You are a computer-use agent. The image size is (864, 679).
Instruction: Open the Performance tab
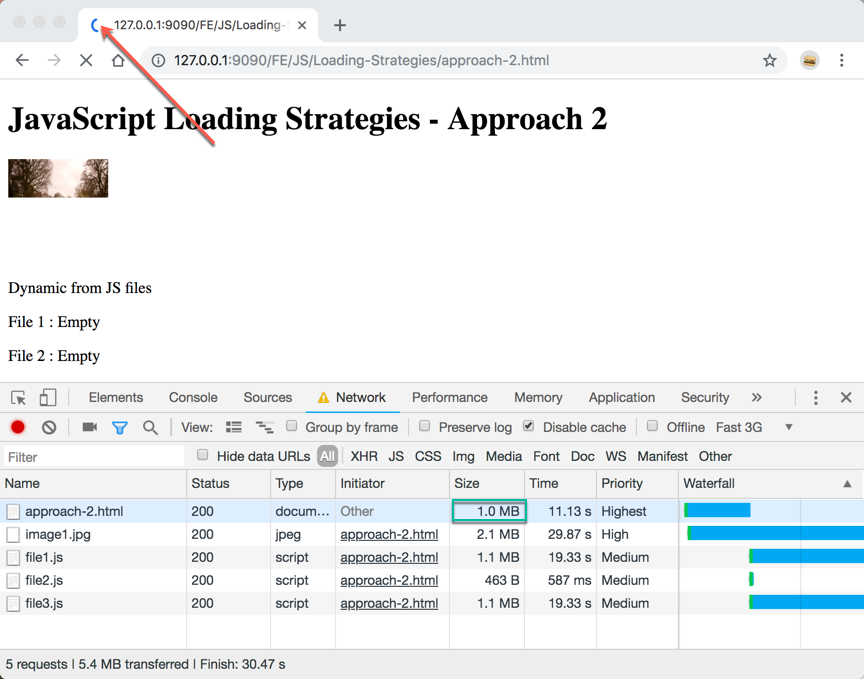450,397
